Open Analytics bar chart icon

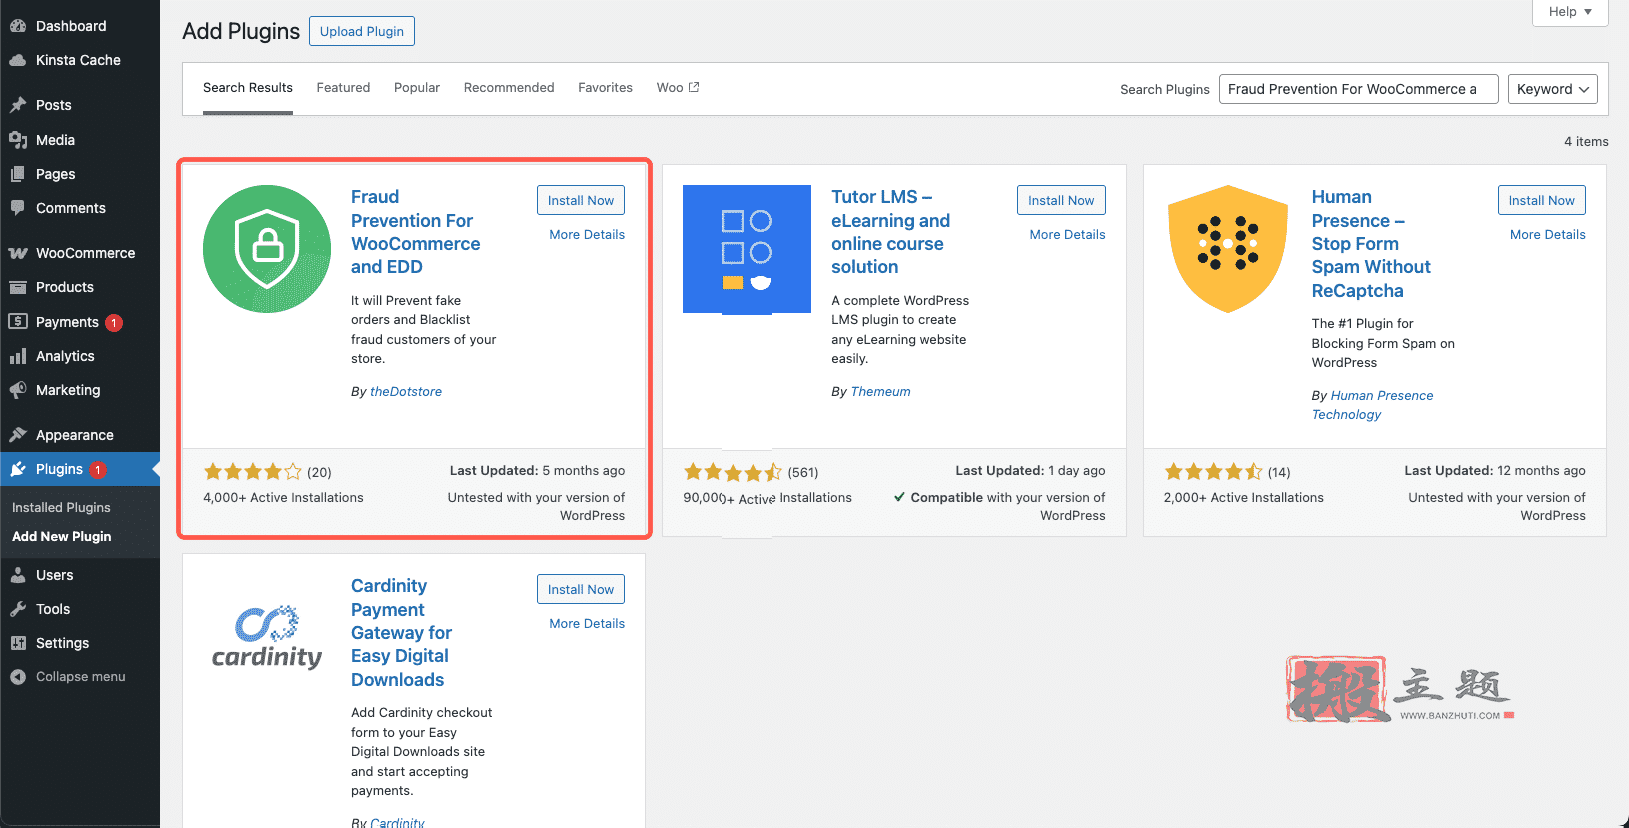(x=18, y=356)
